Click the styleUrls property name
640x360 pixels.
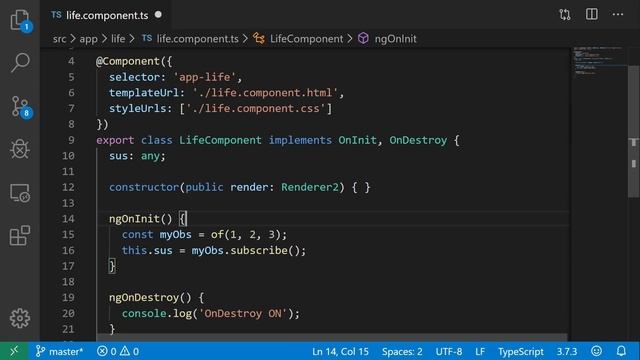point(138,109)
